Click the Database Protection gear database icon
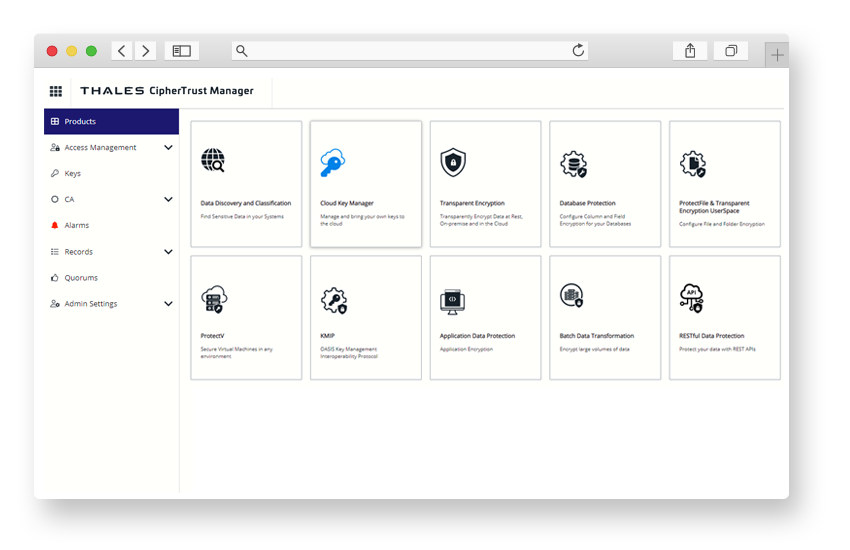Viewport: 850px width, 550px height. tap(574, 164)
